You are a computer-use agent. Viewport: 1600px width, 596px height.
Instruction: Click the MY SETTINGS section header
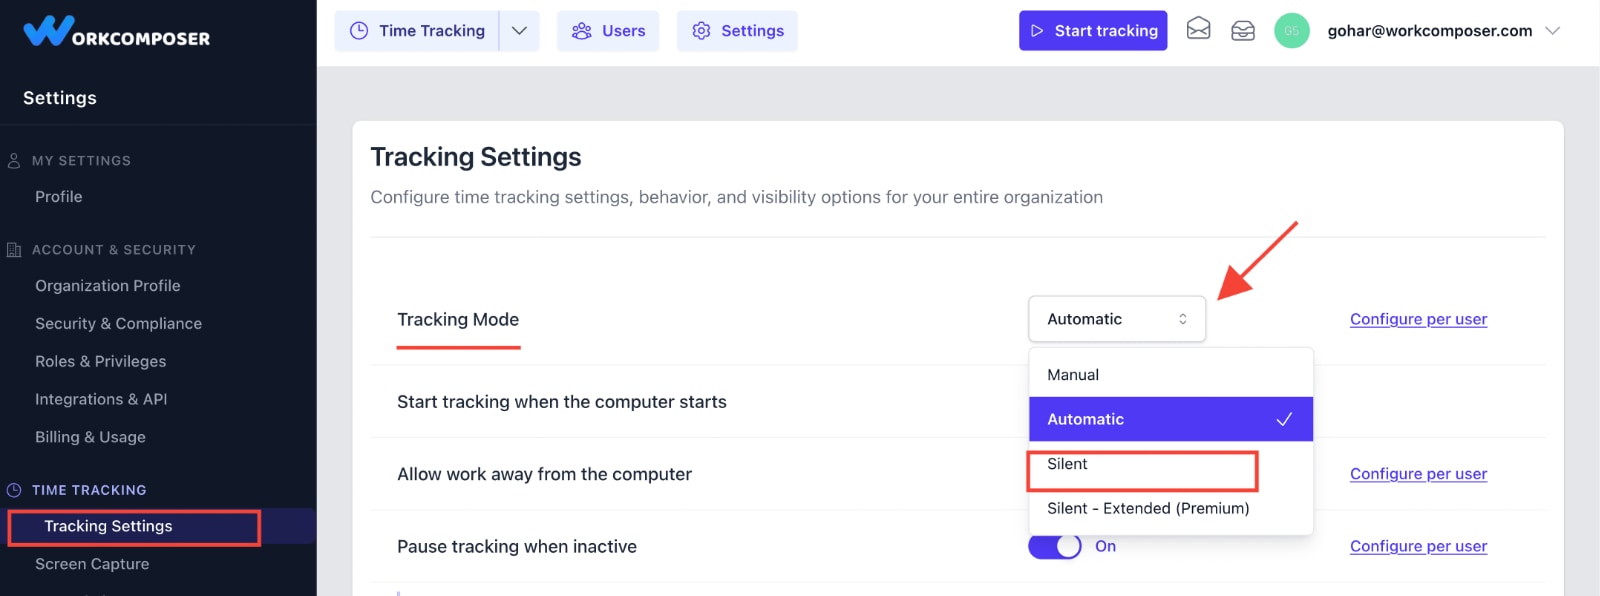(81, 161)
